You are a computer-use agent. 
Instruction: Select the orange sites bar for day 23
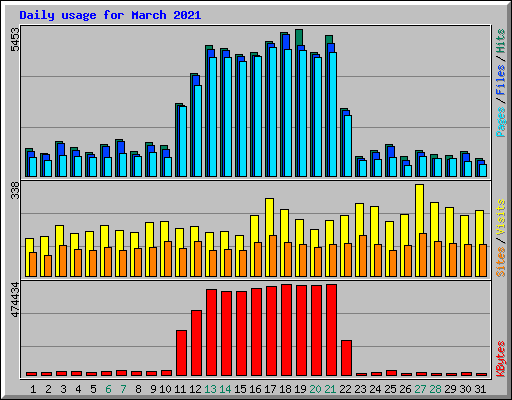point(363,256)
